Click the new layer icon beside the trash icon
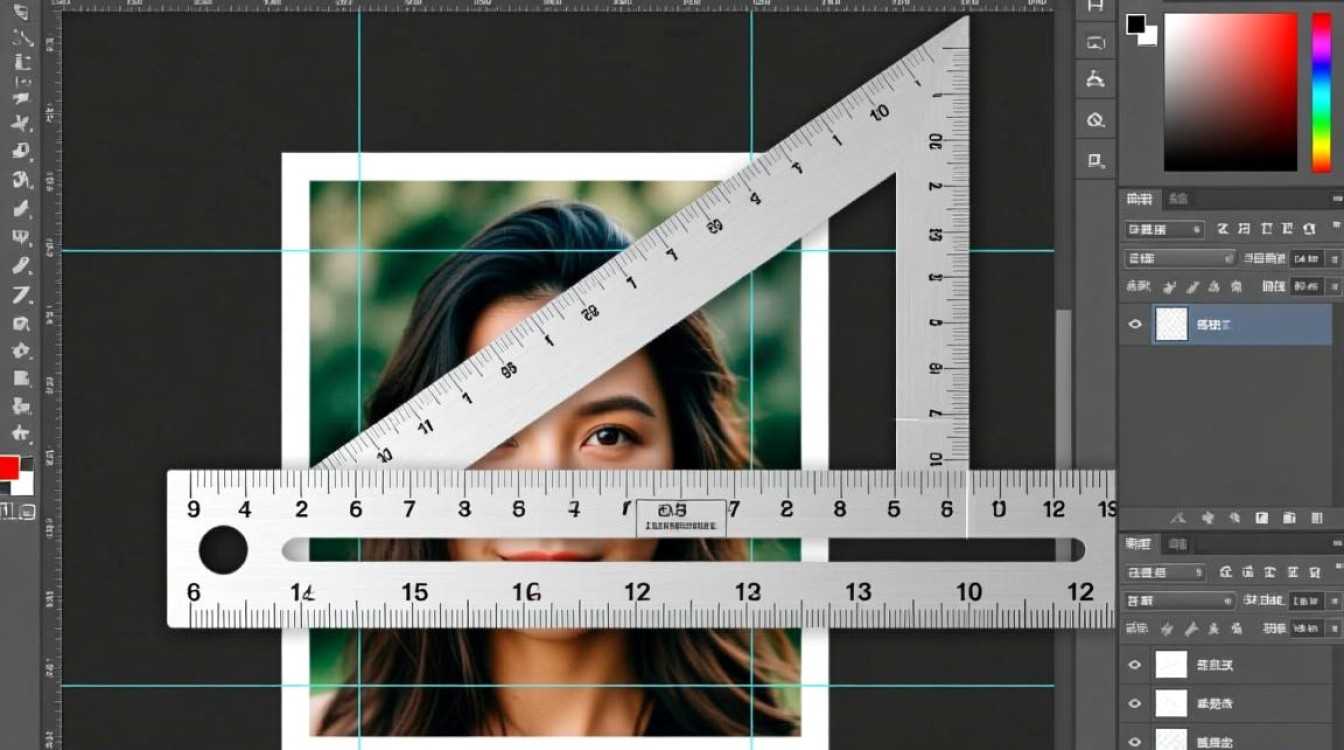 [x=1289, y=518]
